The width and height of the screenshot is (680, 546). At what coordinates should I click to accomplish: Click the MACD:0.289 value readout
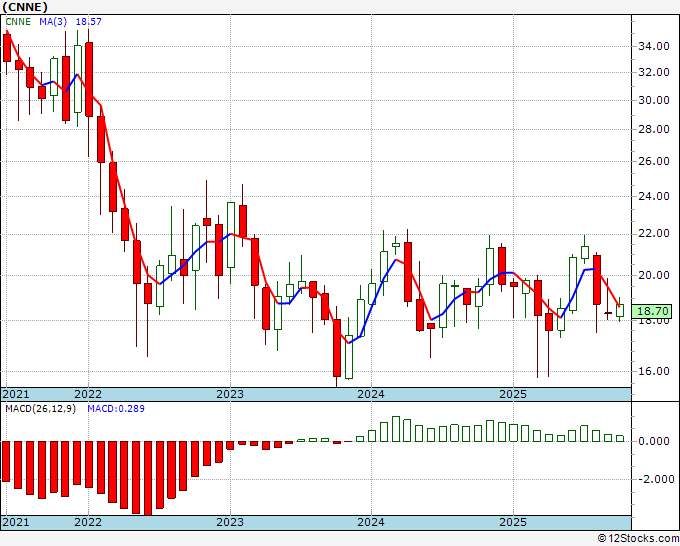[116, 409]
